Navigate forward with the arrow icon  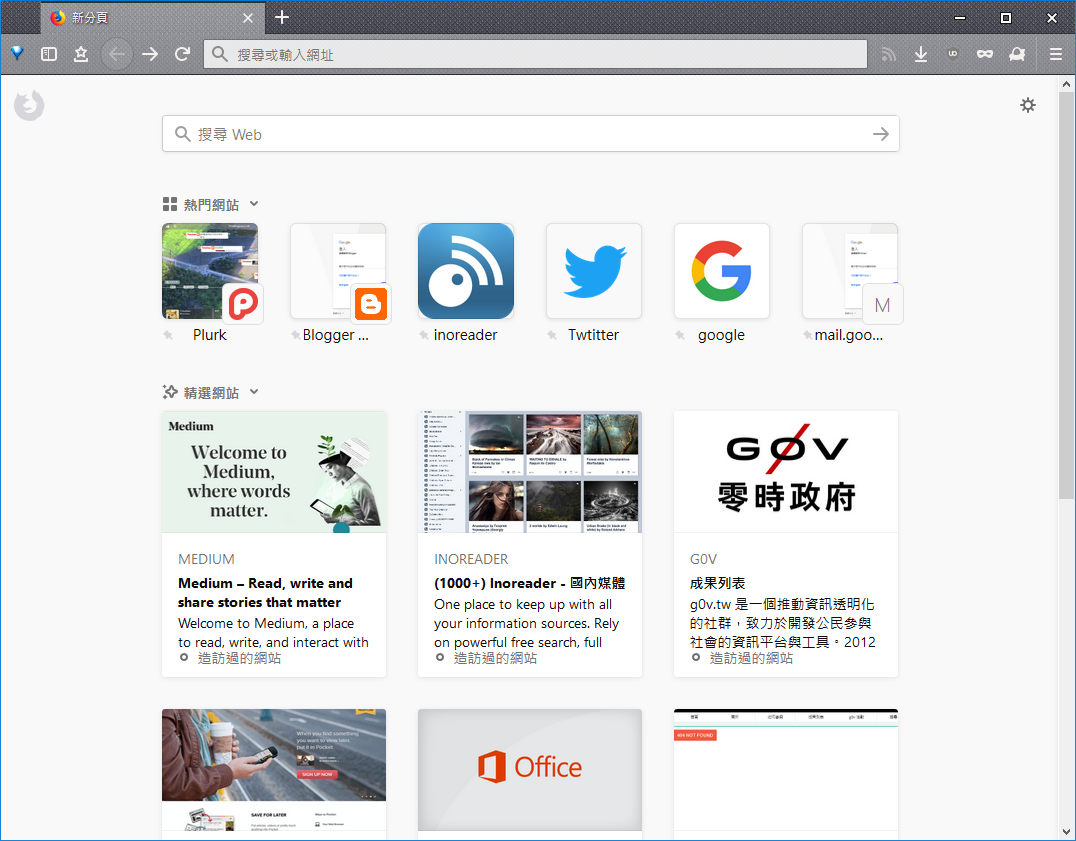[x=150, y=54]
